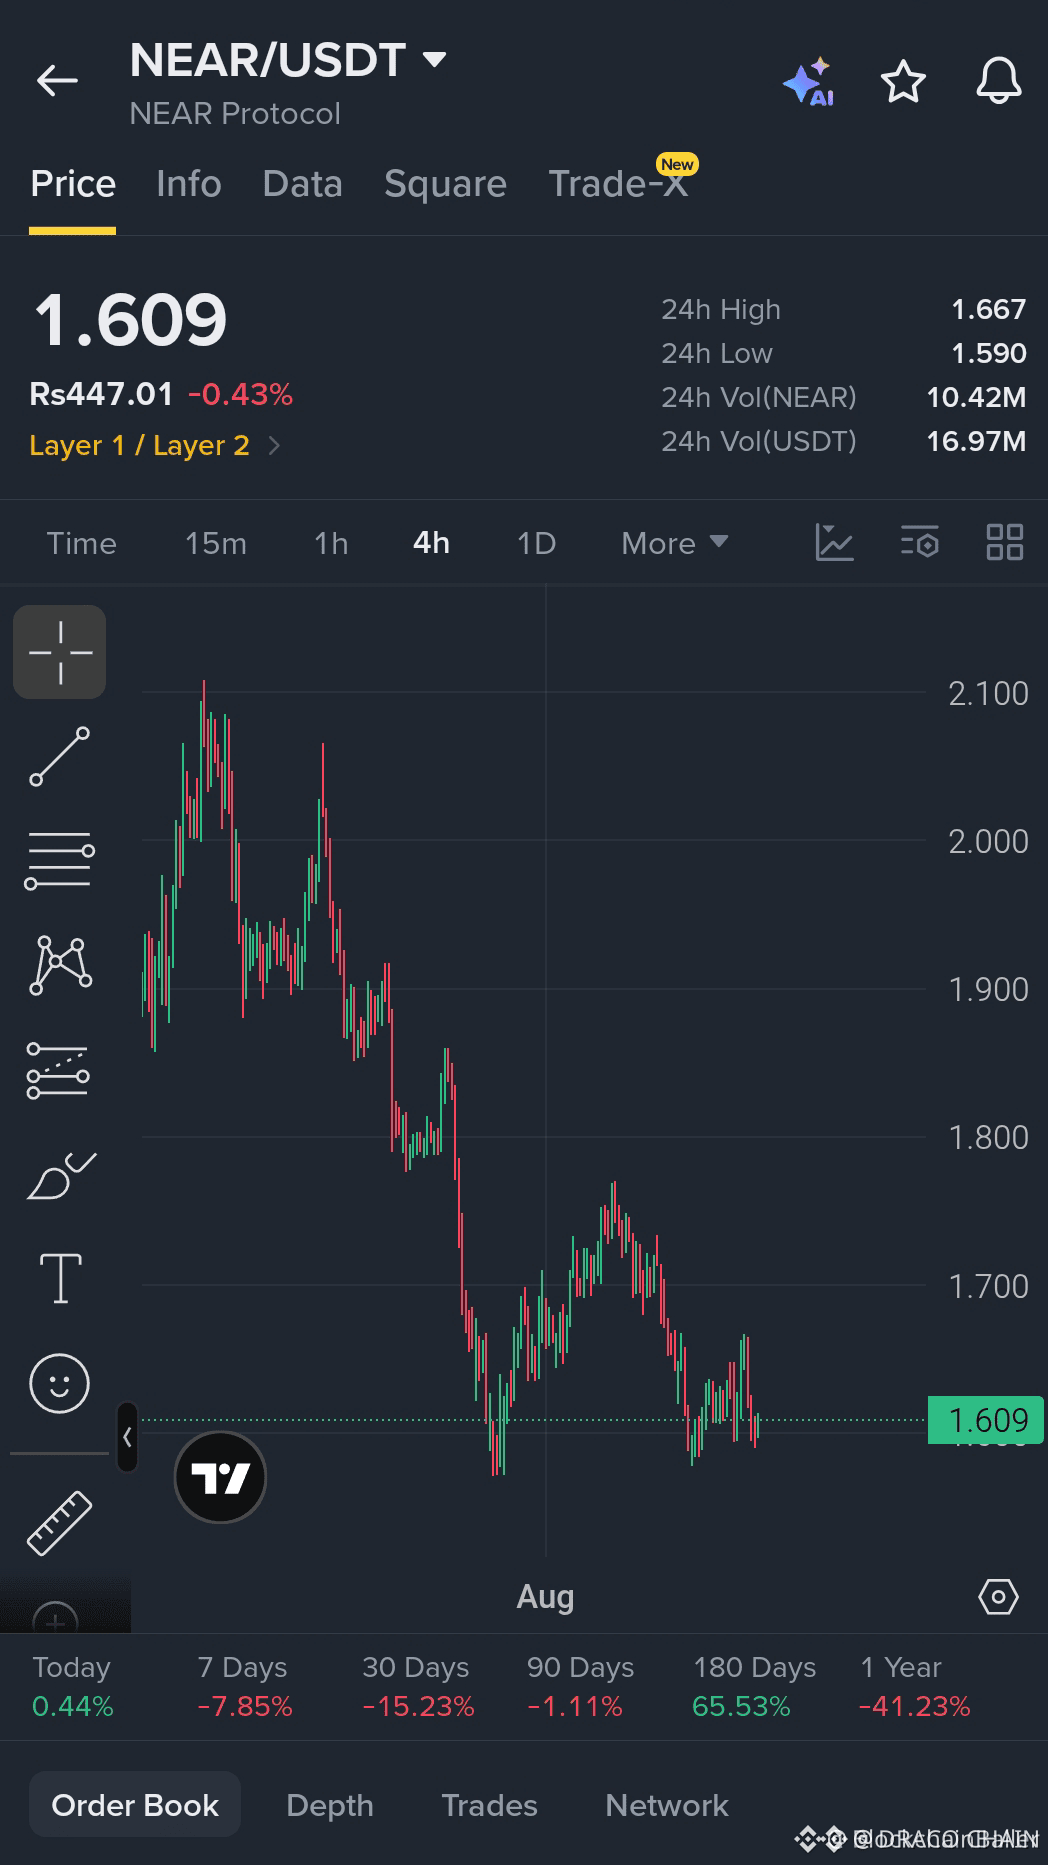Open chart indicators icon

click(834, 542)
